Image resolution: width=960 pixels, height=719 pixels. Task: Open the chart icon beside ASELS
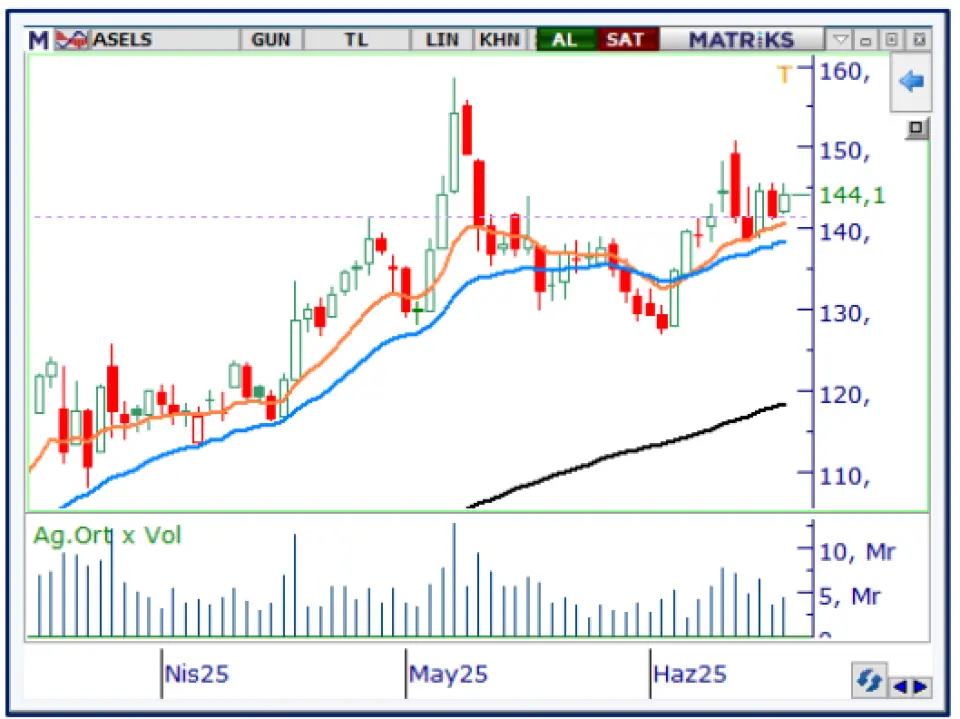[72, 40]
